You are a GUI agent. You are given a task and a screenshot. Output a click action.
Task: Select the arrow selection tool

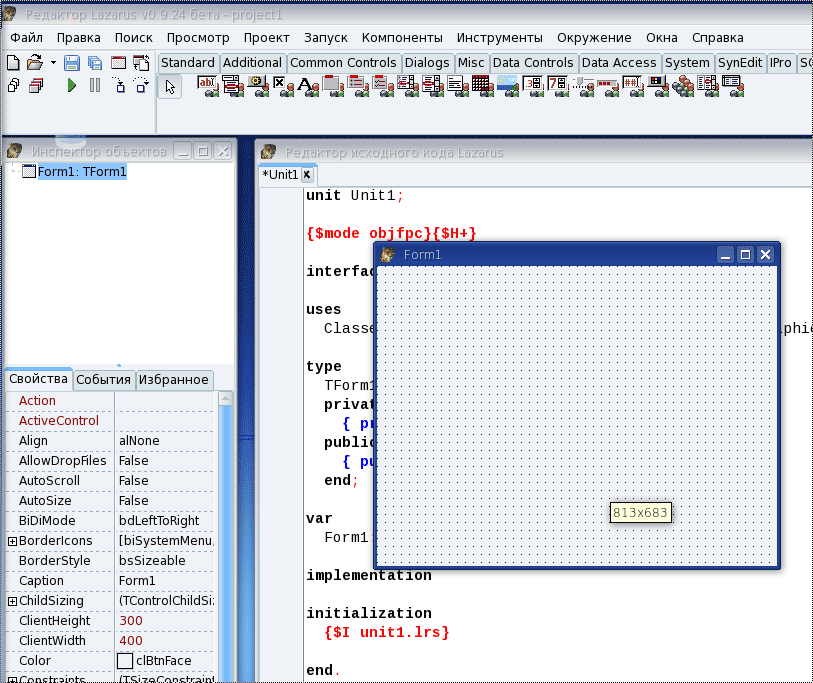[170, 86]
